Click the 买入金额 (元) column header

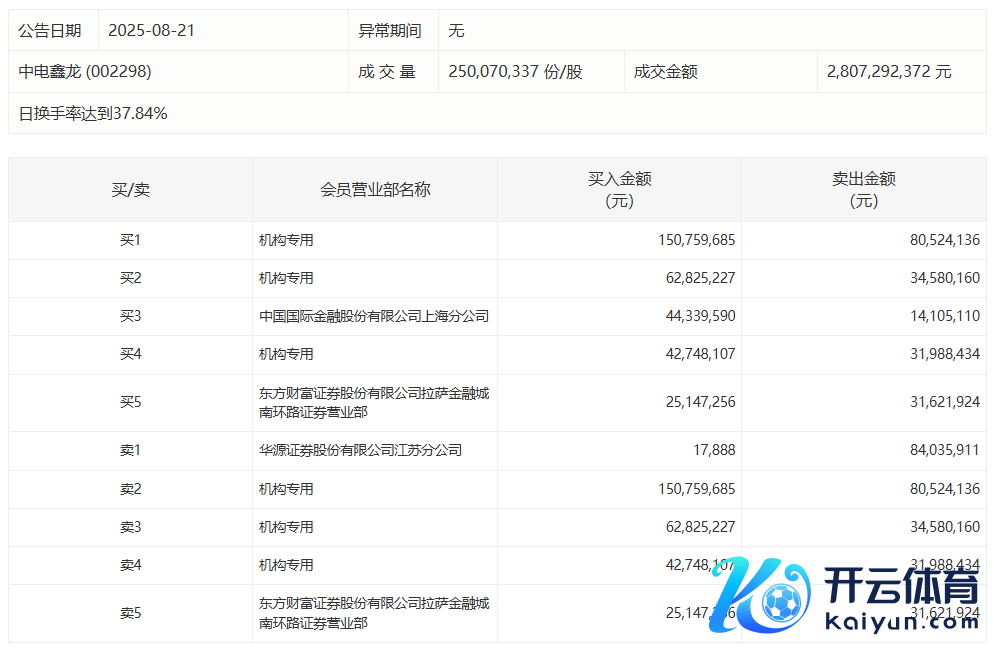pos(619,189)
